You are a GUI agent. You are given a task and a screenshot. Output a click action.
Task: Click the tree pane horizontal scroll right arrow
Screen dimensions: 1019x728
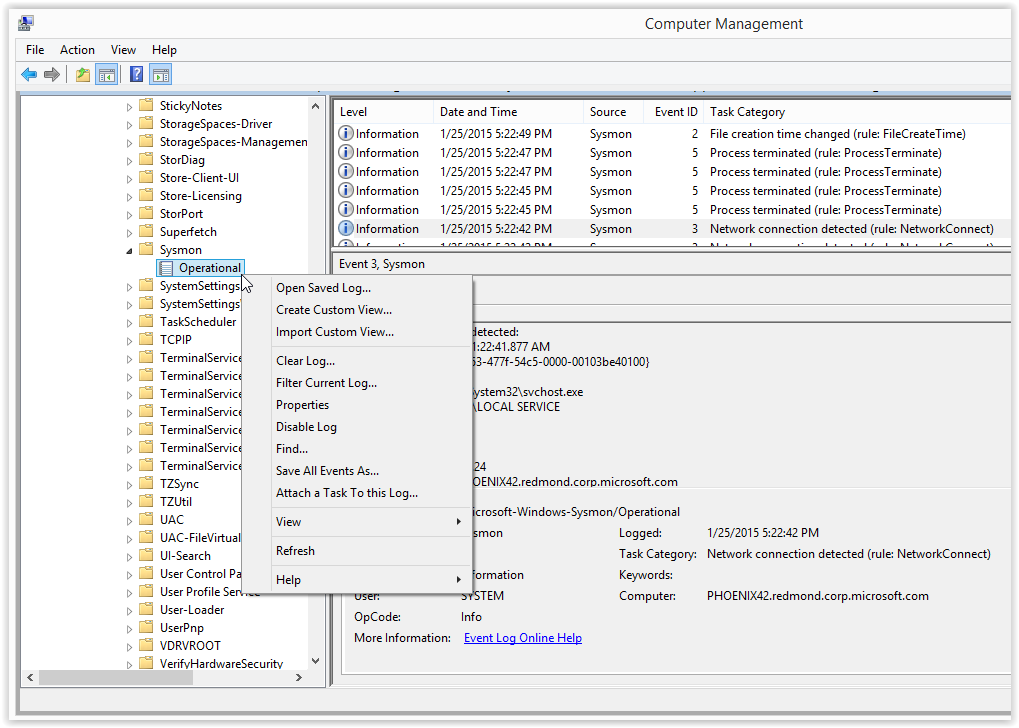[x=298, y=677]
